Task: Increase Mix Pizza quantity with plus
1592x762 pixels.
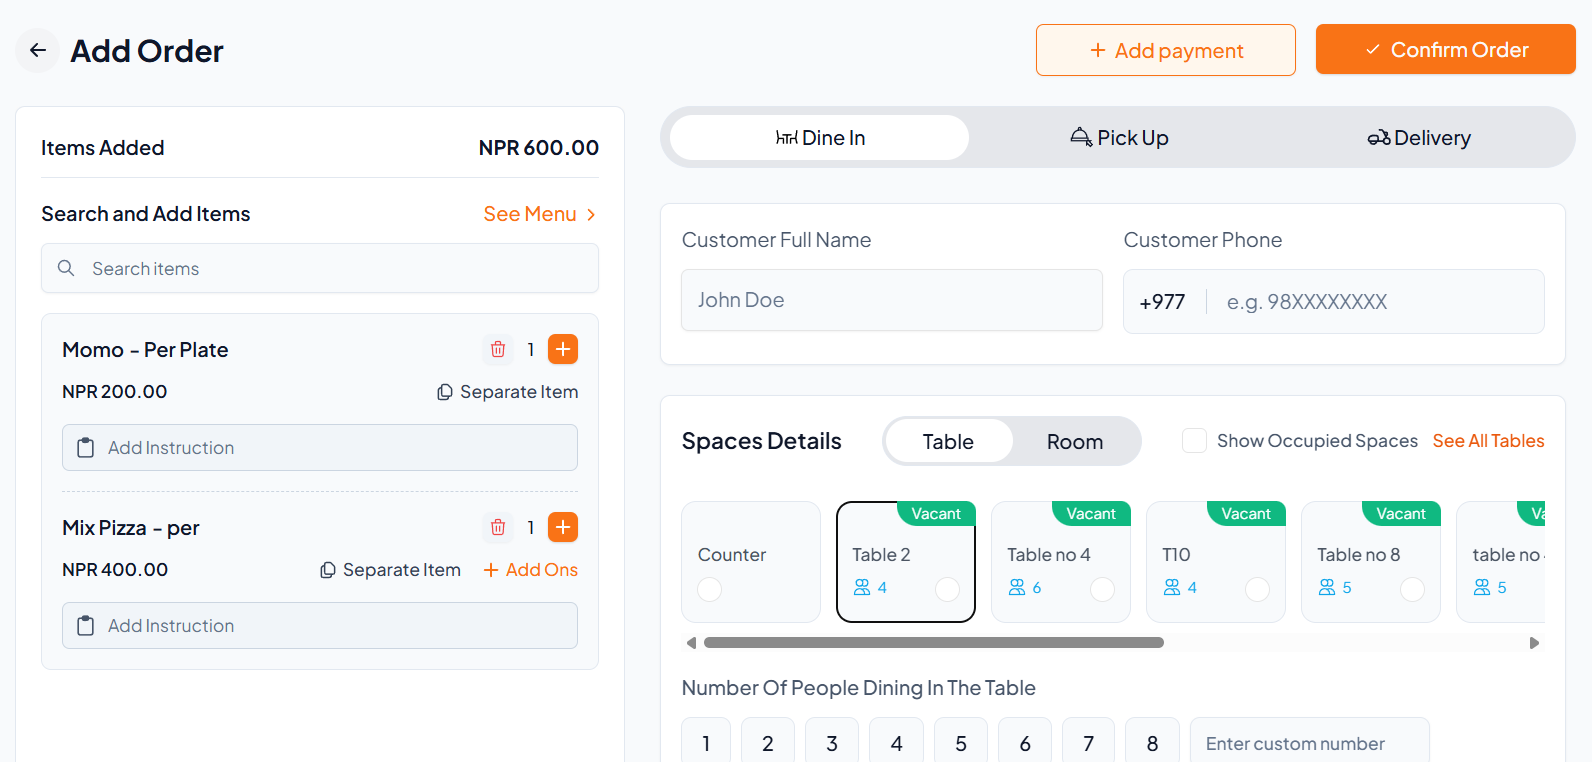Action: click(563, 527)
